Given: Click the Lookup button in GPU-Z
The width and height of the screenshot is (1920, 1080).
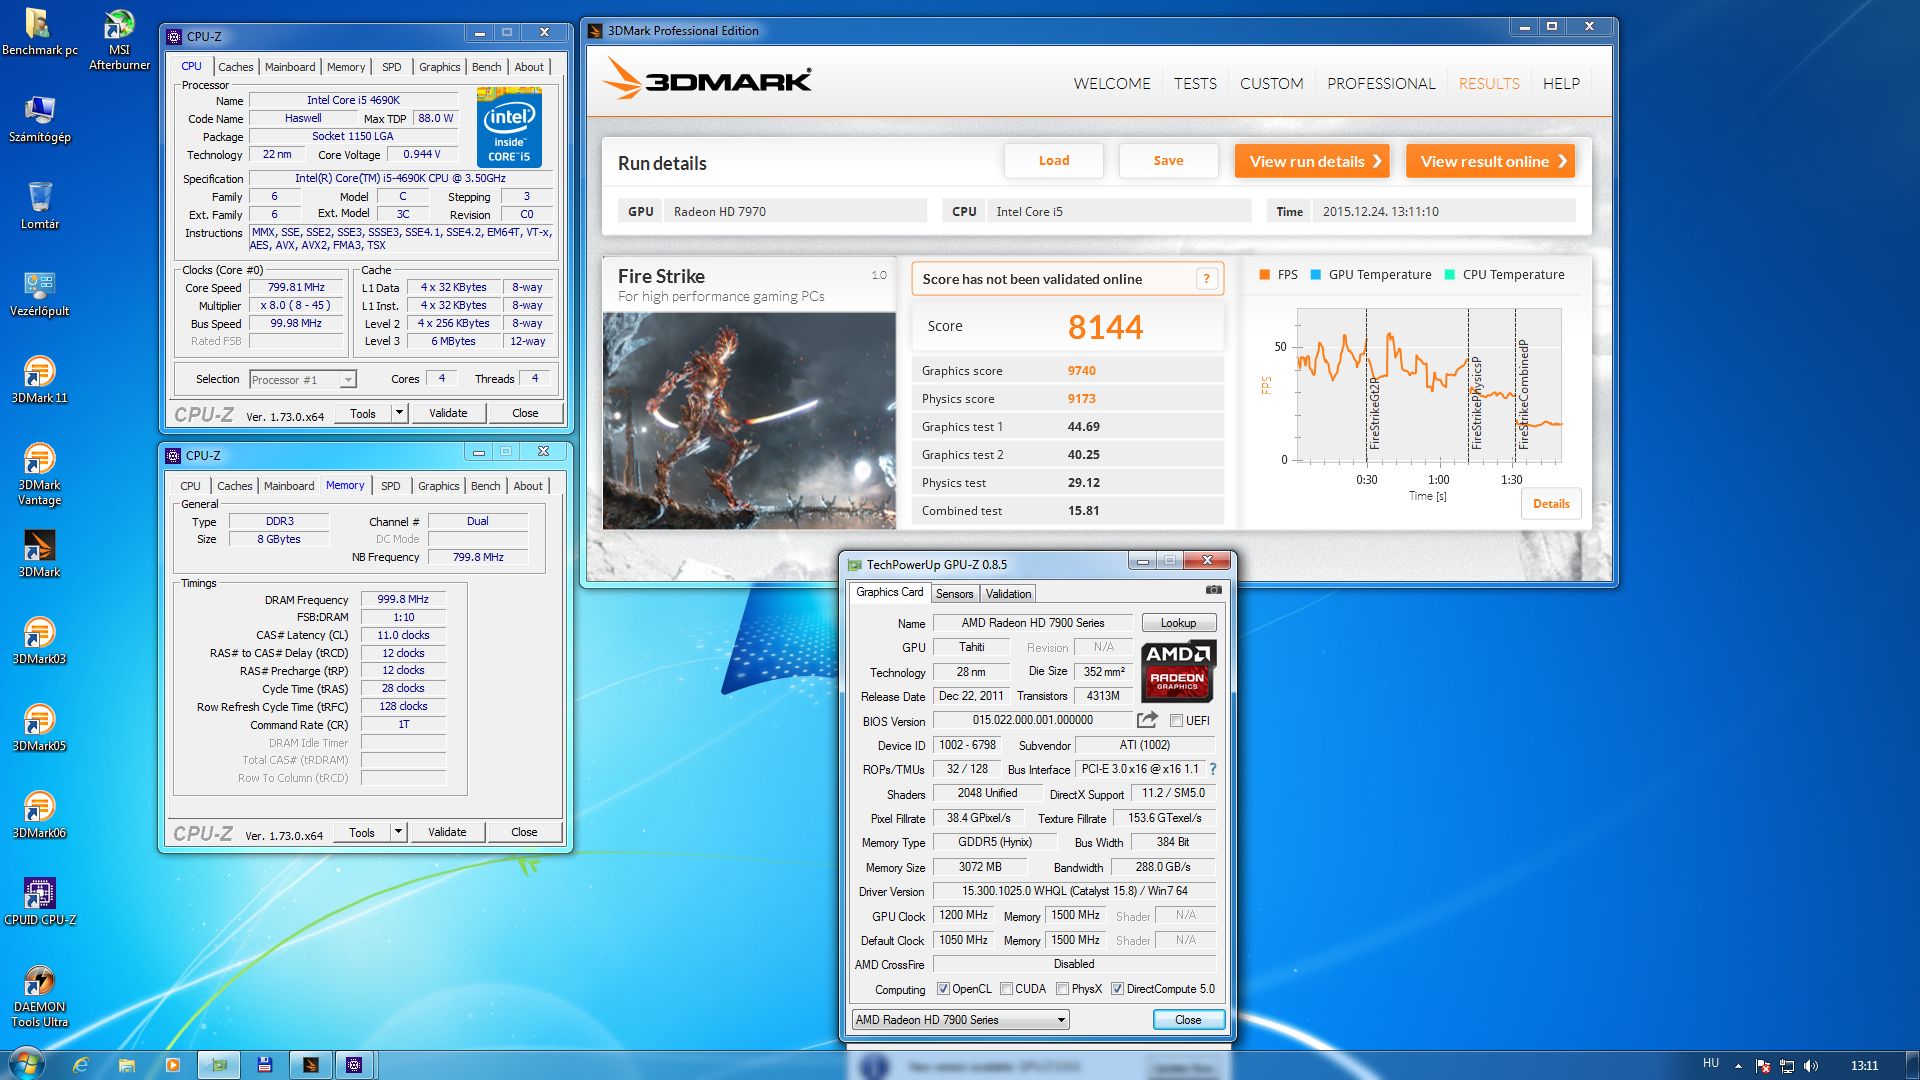Looking at the screenshot, I should point(1178,623).
